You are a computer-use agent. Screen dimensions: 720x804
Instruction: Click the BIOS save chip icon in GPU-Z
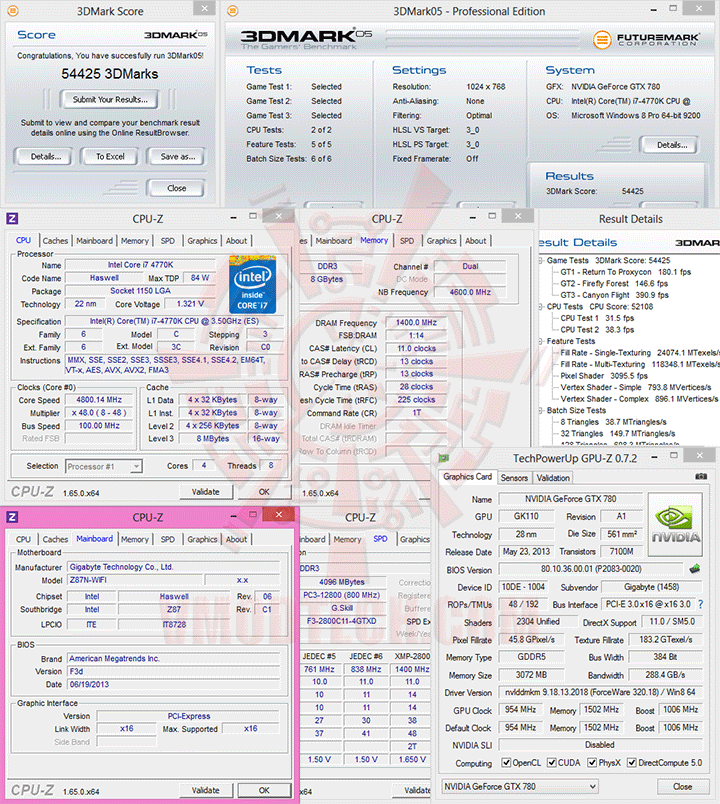tap(695, 569)
